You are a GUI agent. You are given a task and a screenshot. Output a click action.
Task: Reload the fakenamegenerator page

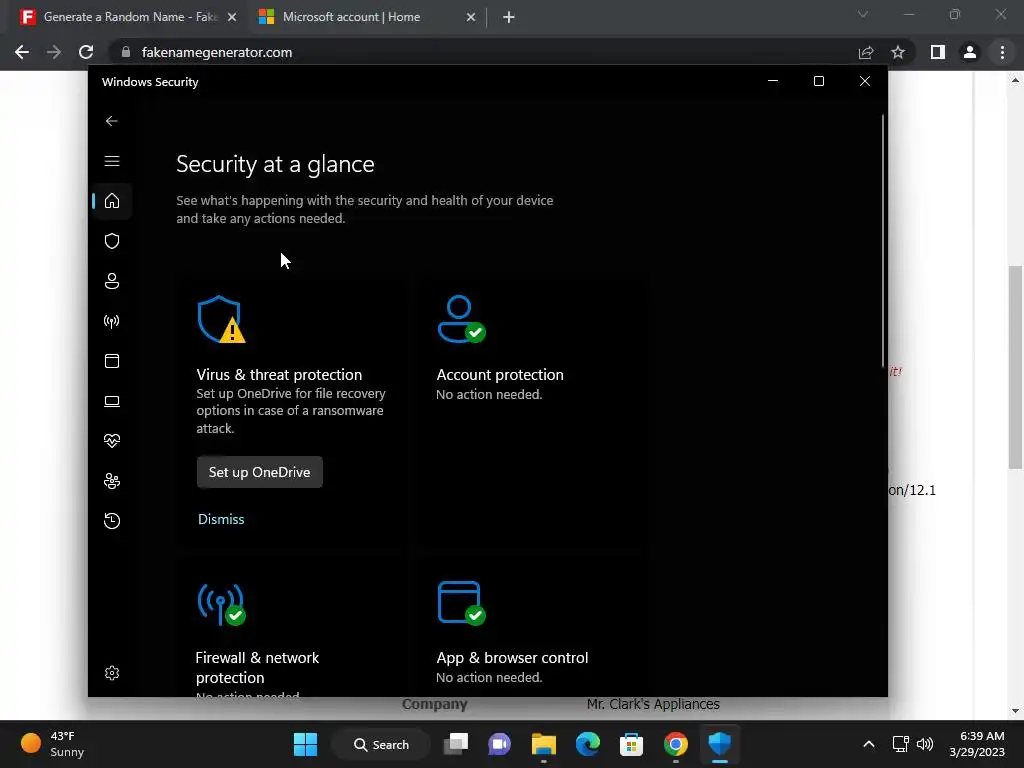[86, 52]
